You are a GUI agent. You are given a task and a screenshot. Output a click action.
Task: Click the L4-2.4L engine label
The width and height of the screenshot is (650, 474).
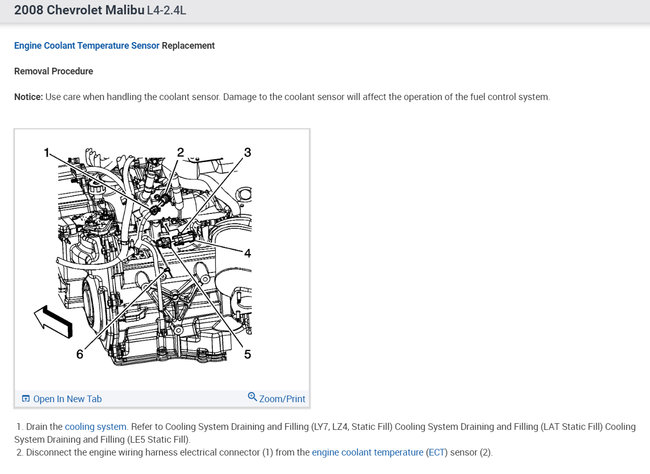pos(167,10)
